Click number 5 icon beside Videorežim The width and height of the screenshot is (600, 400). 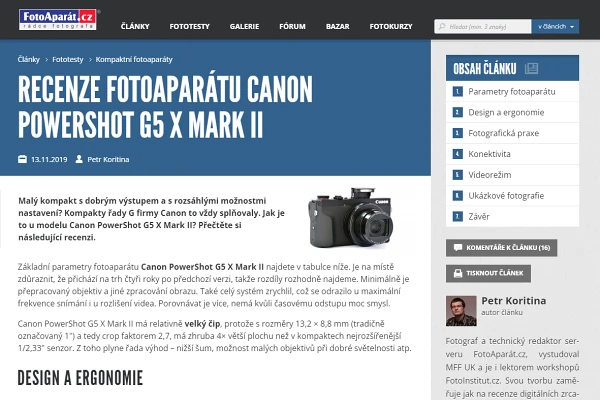(x=458, y=175)
